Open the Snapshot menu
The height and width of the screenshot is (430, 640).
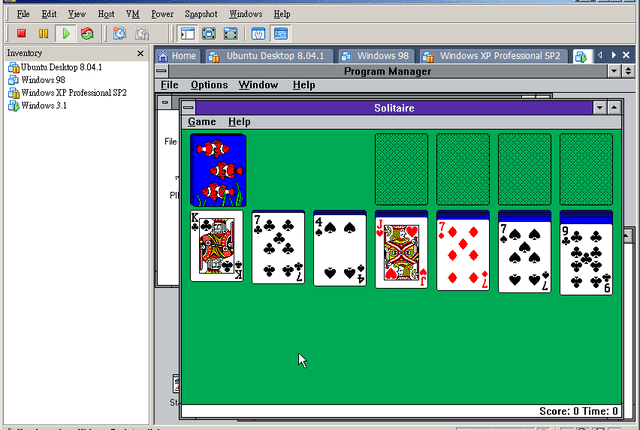tap(201, 14)
